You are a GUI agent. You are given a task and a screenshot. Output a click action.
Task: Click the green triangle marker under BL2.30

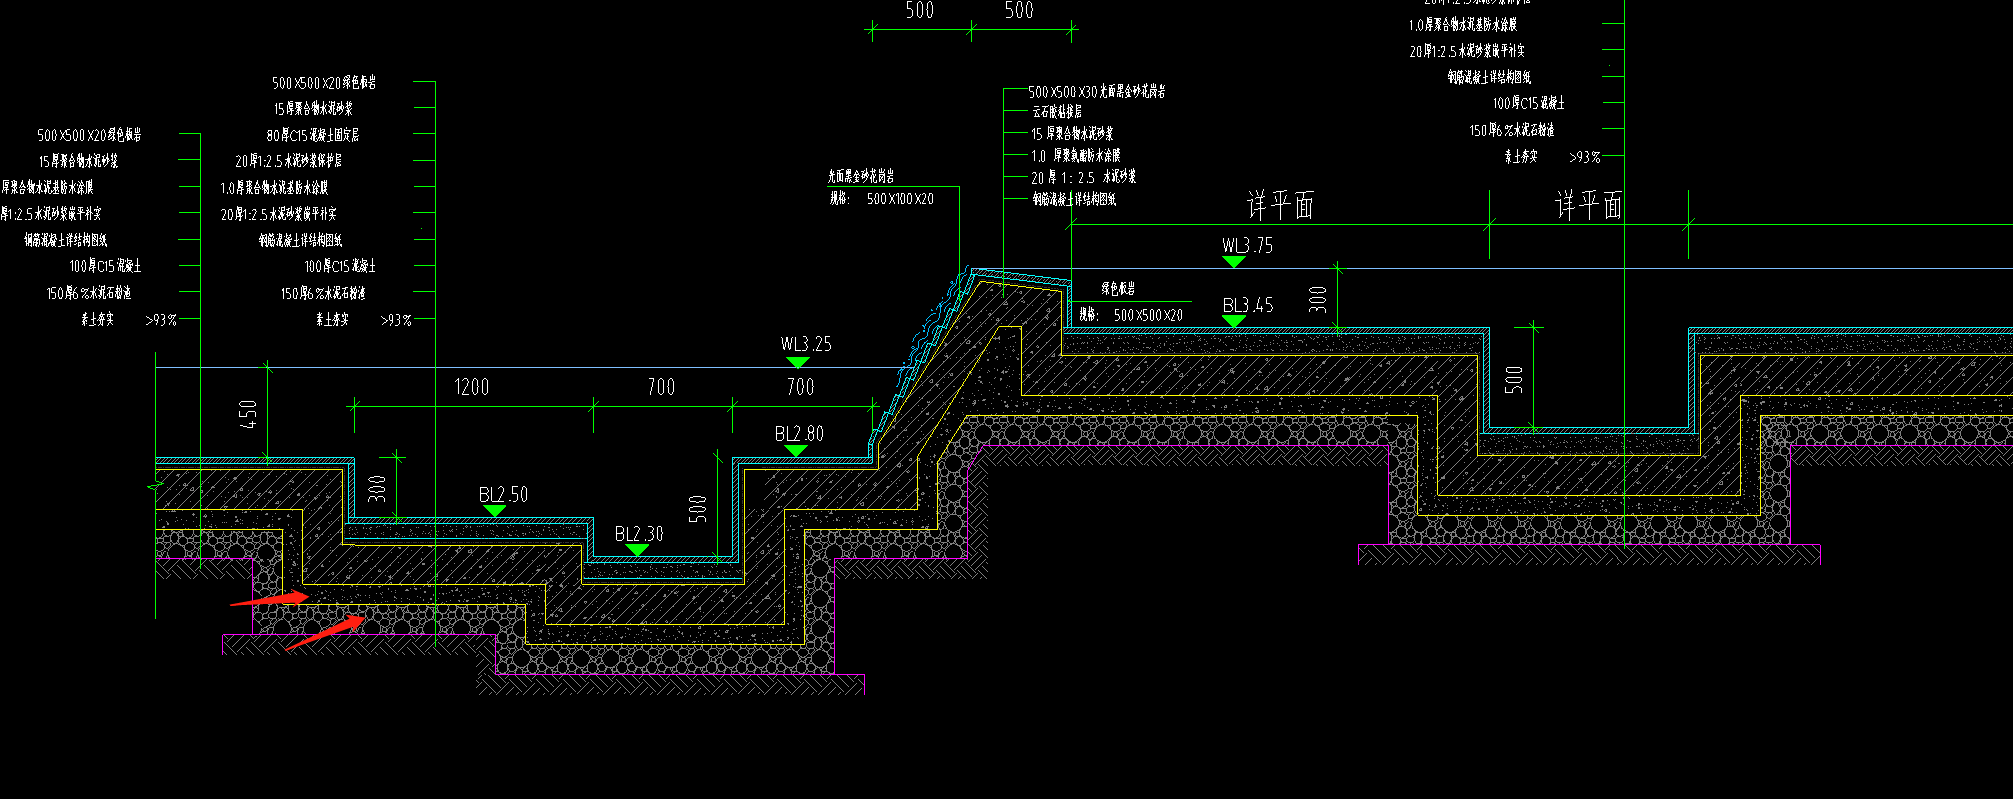(637, 550)
